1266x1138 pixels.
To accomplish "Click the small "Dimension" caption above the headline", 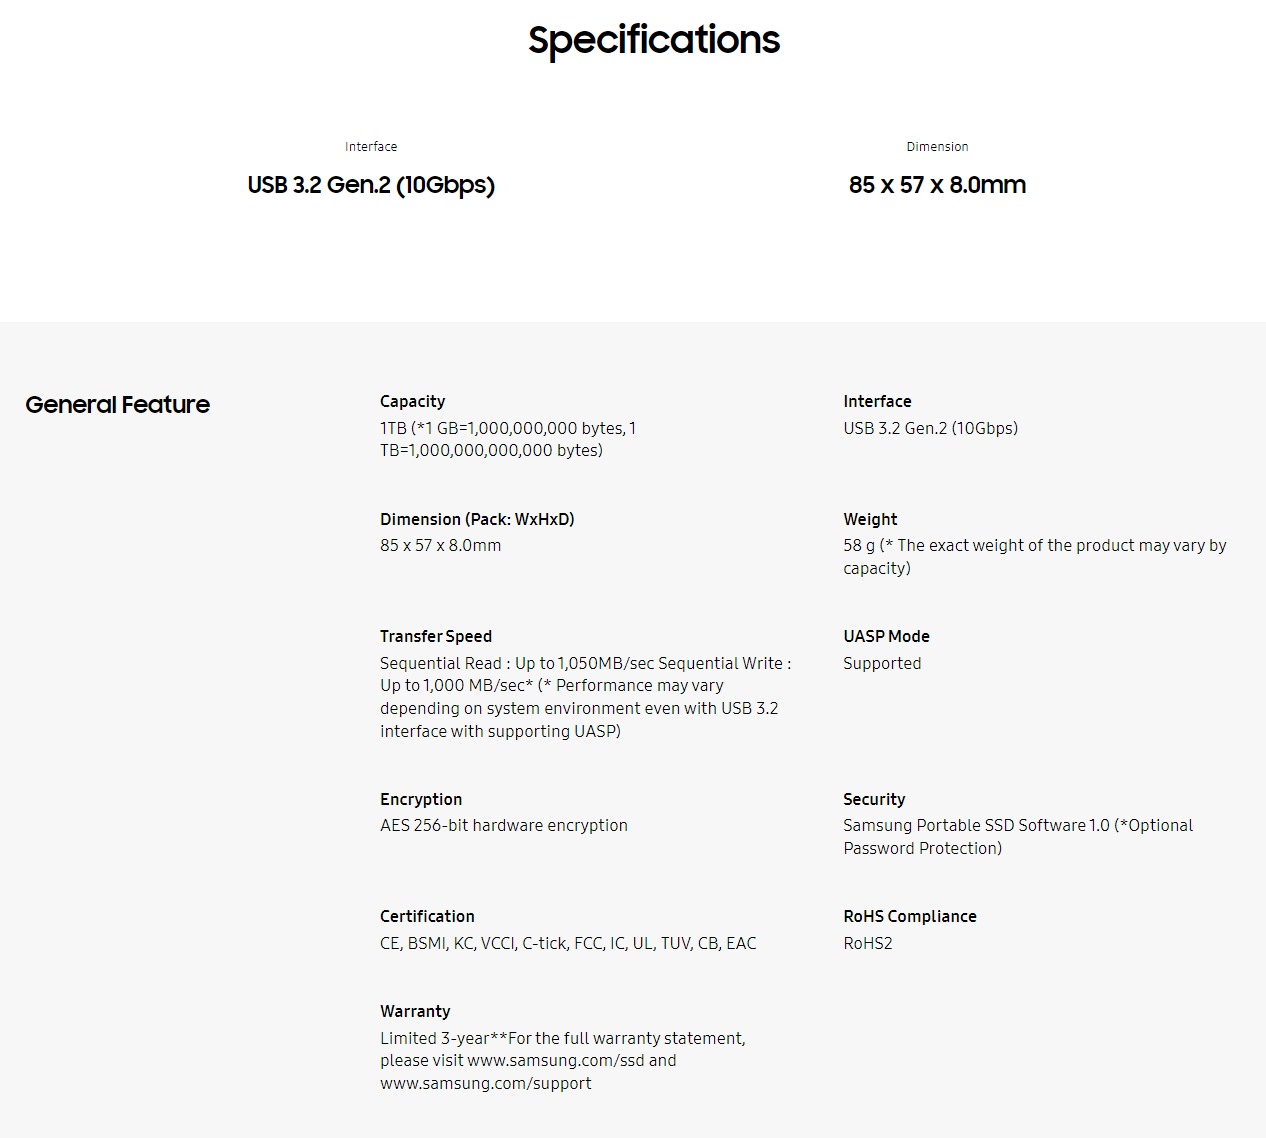I will click(937, 147).
